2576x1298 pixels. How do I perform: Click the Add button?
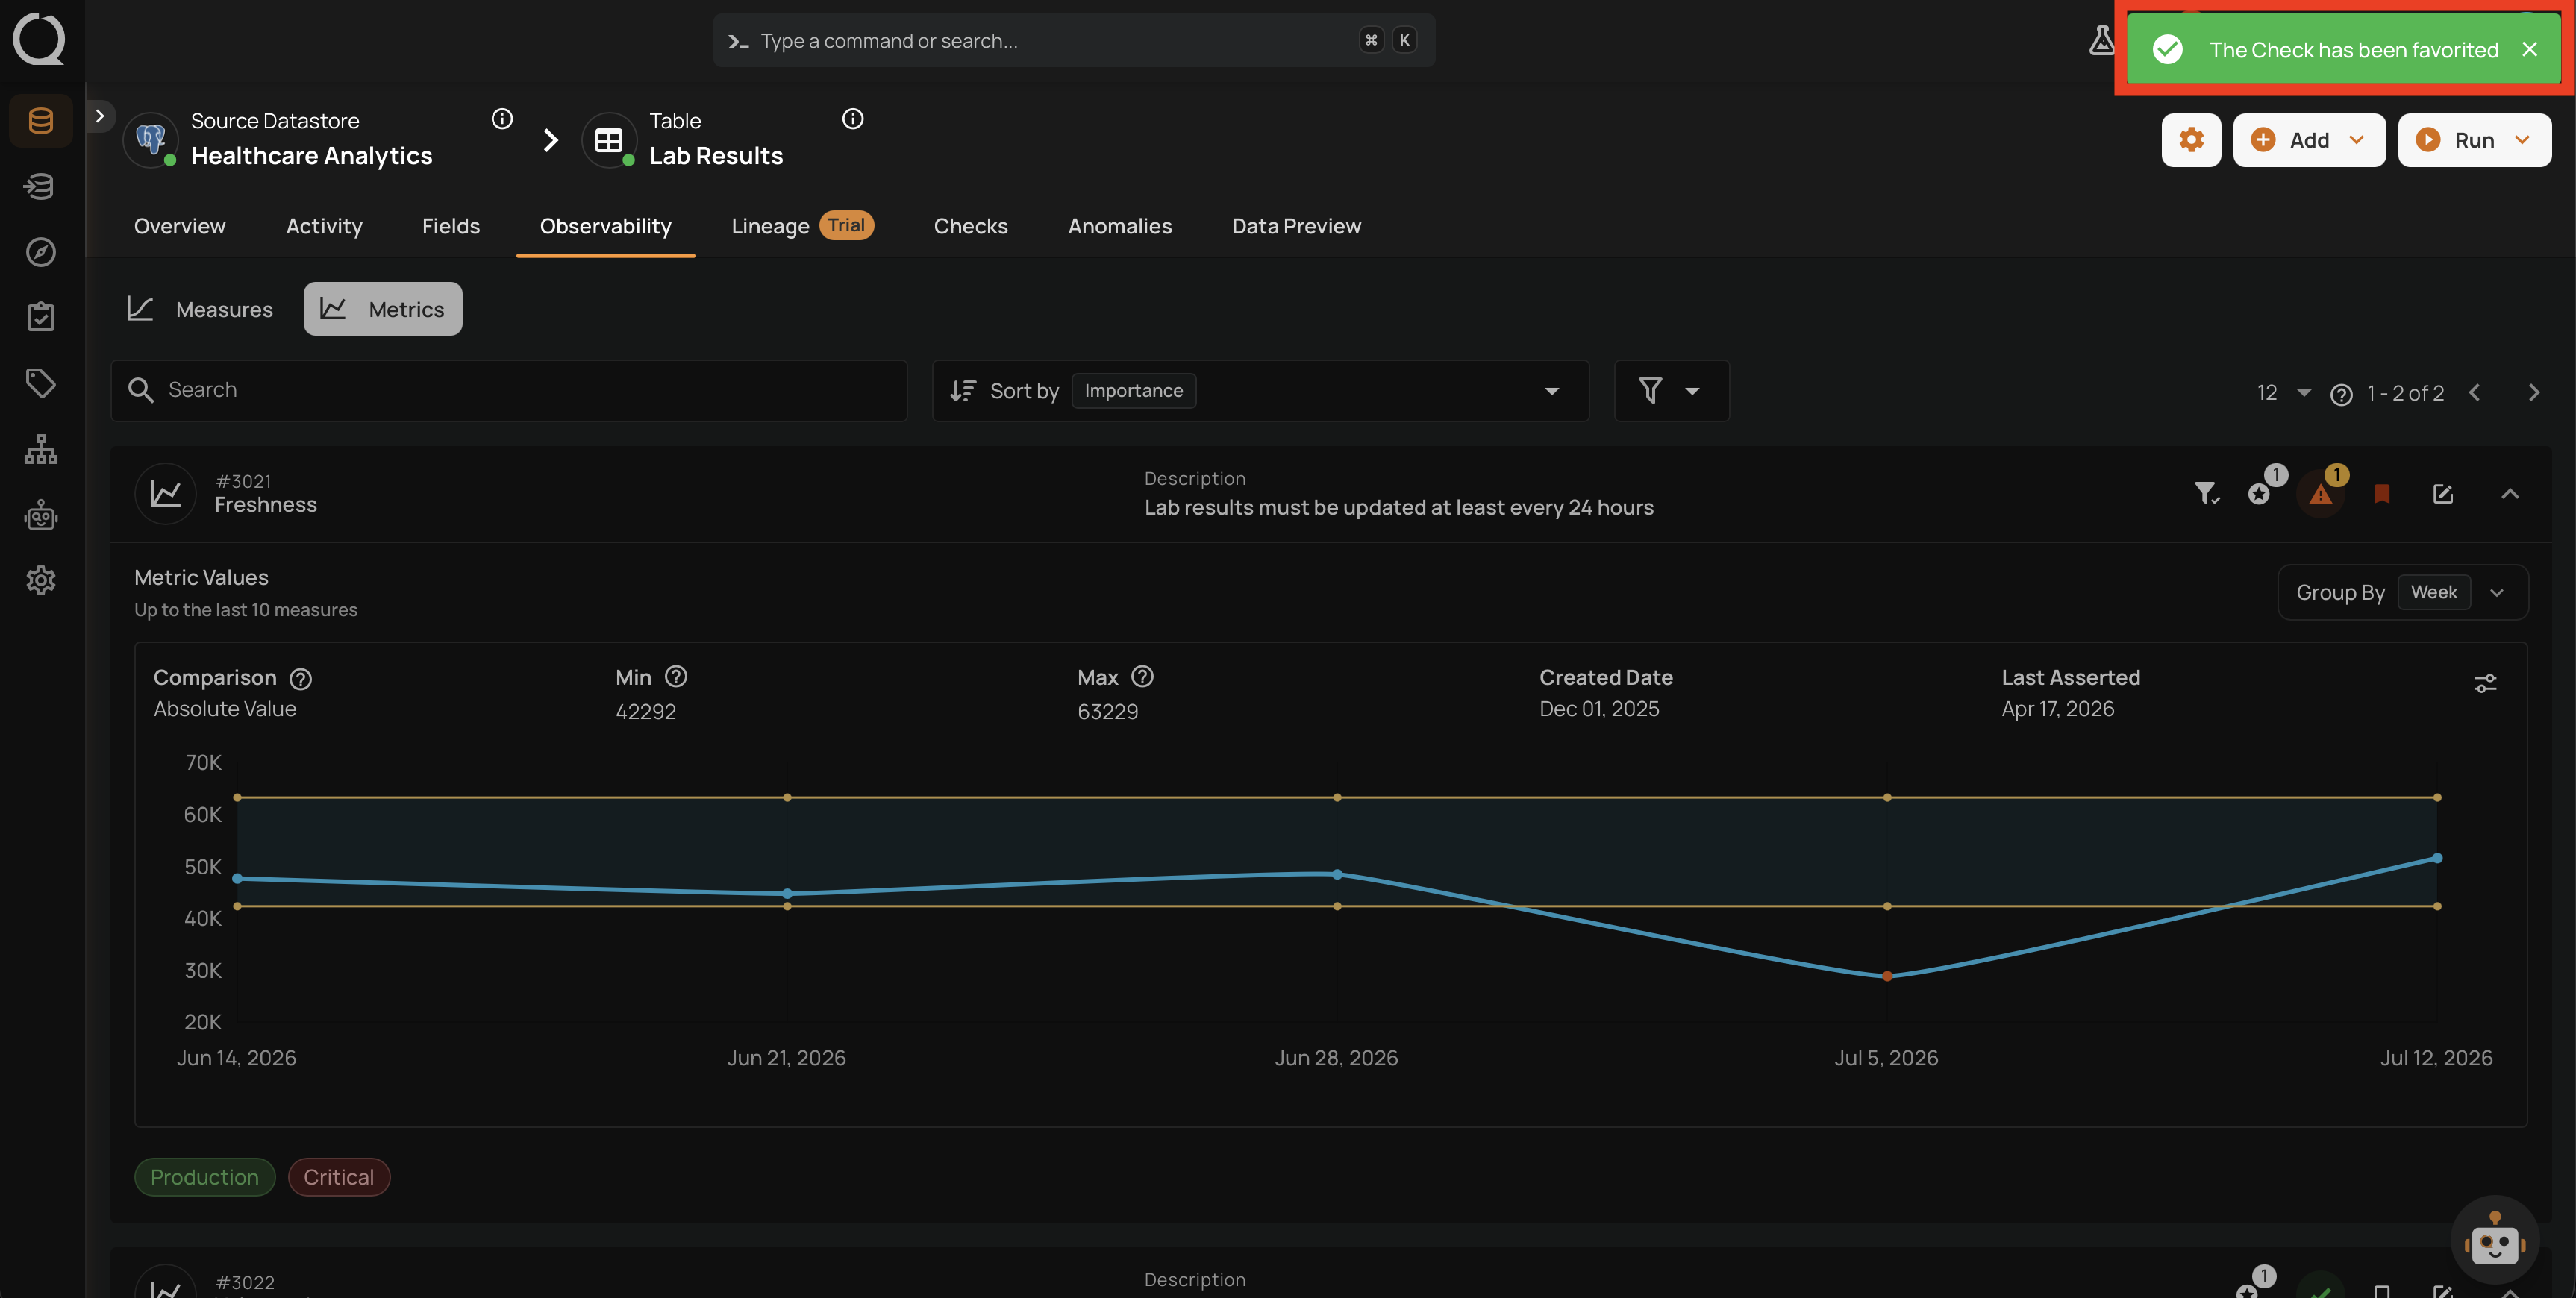click(x=2309, y=140)
